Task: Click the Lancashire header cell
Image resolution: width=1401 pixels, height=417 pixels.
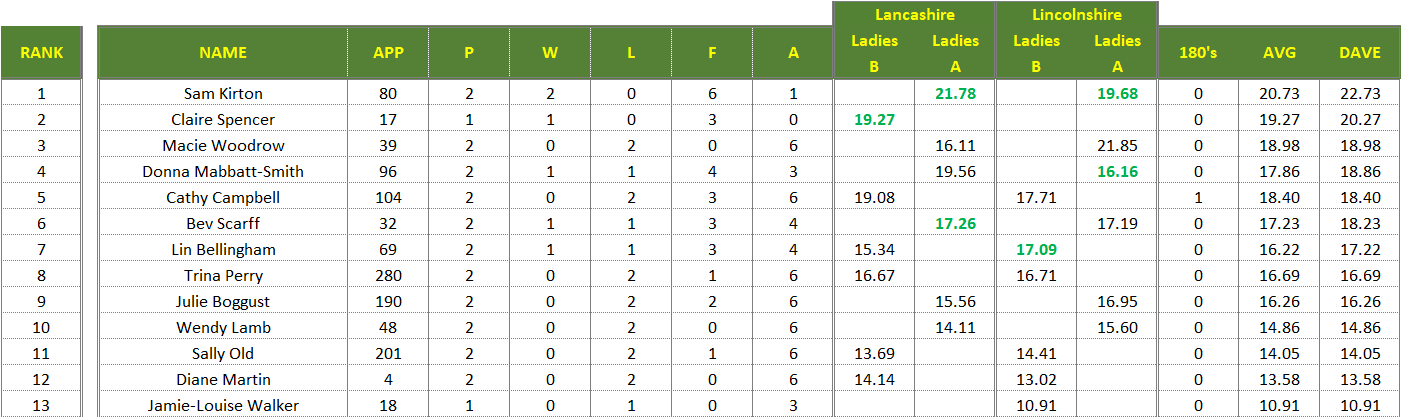Action: coord(914,15)
